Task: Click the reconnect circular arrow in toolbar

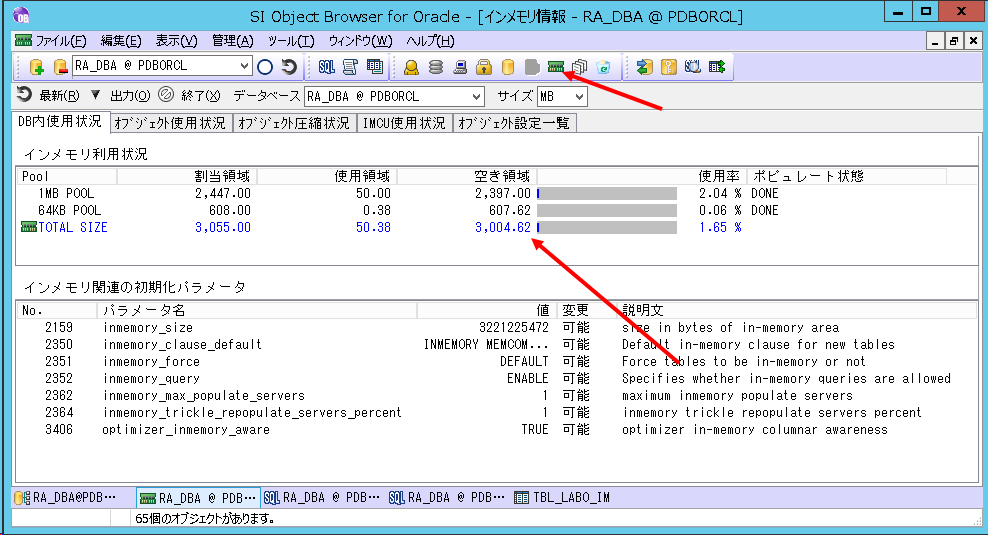Action: (289, 67)
